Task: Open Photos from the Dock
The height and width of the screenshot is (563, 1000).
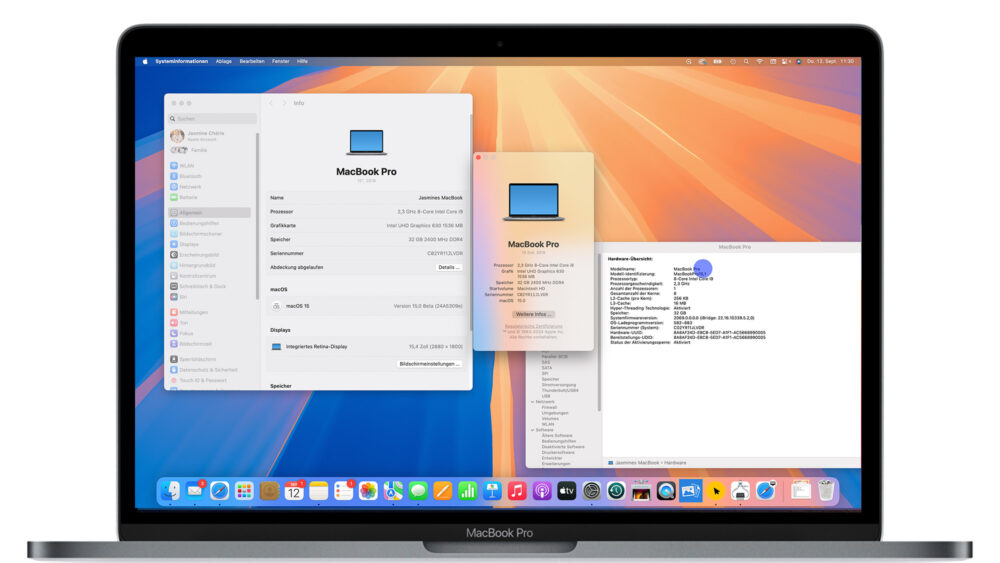Action: (368, 490)
